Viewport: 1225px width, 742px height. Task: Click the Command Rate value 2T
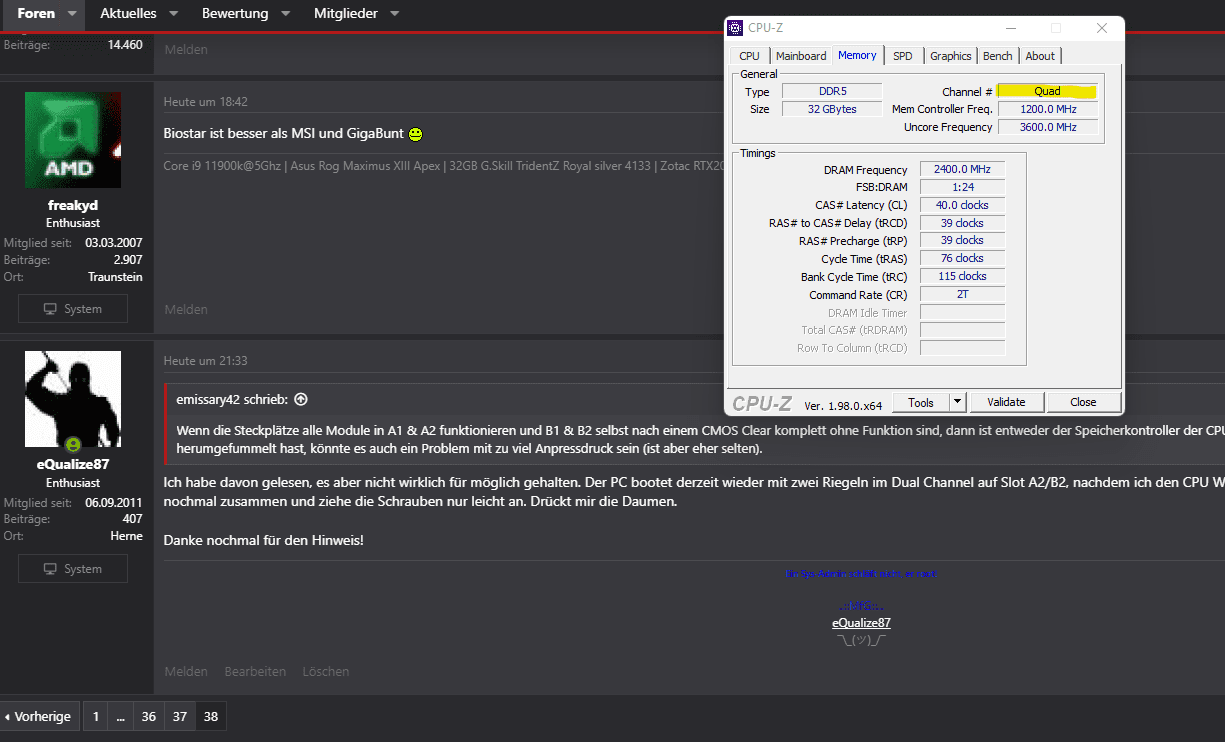962,294
